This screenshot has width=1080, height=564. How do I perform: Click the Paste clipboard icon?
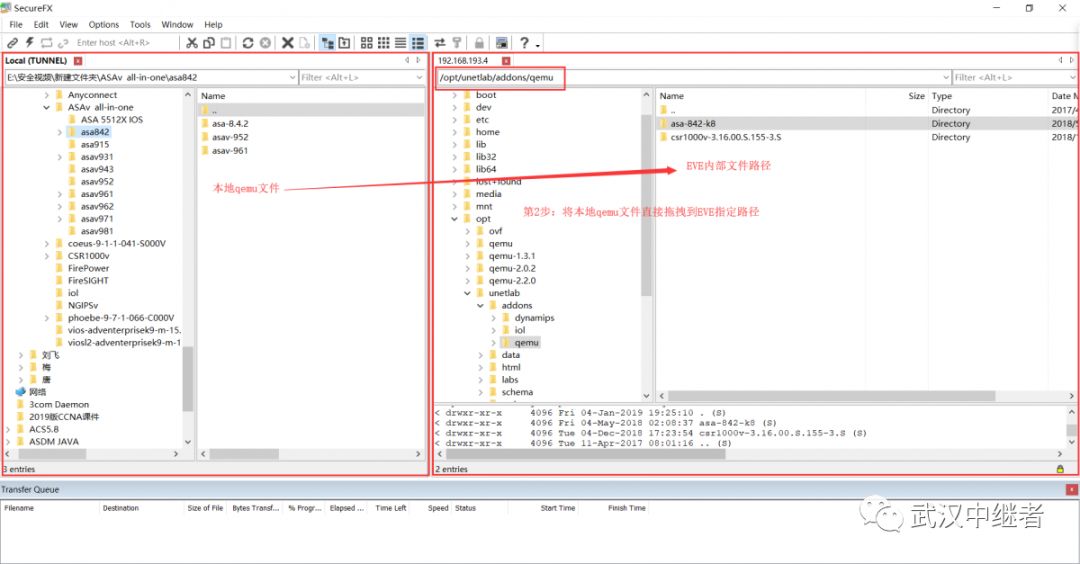click(x=226, y=43)
